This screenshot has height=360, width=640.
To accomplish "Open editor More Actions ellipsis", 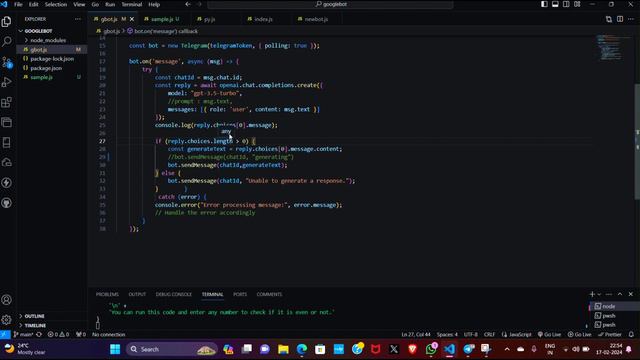I will point(631,19).
